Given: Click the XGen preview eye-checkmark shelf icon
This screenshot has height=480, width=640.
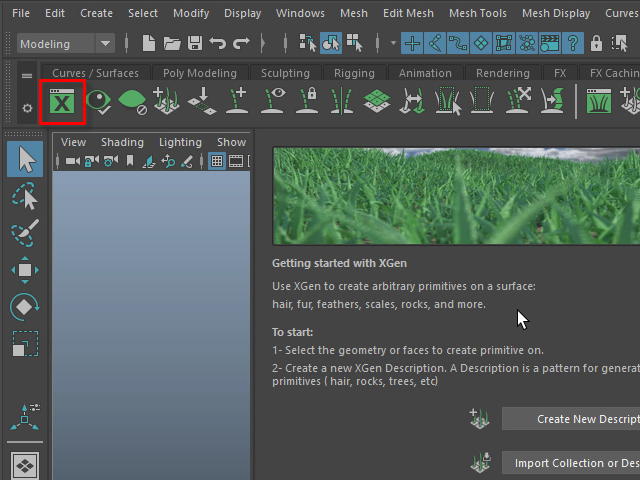Looking at the screenshot, I should click(98, 102).
